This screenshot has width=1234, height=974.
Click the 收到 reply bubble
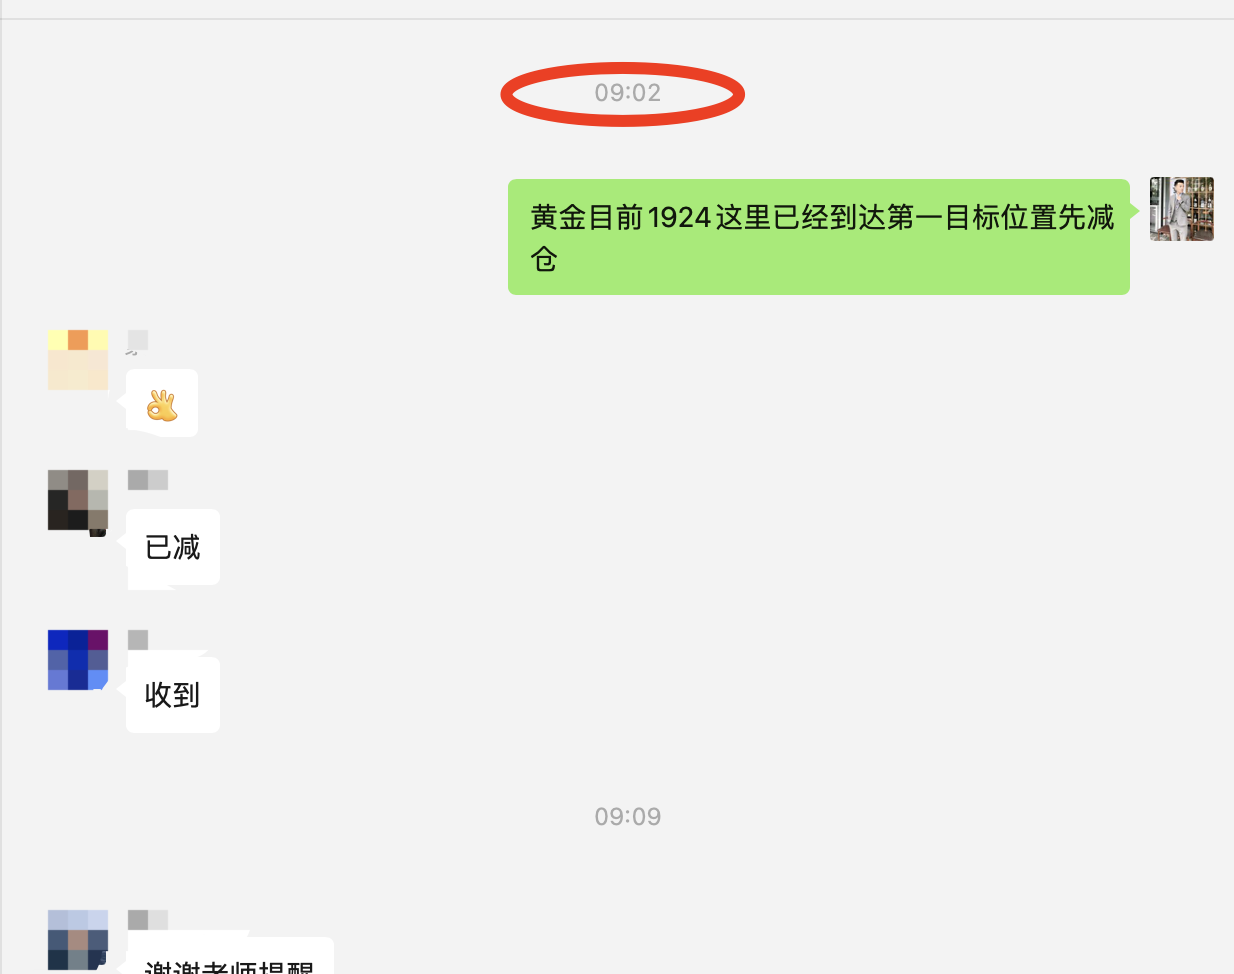pyautogui.click(x=173, y=695)
